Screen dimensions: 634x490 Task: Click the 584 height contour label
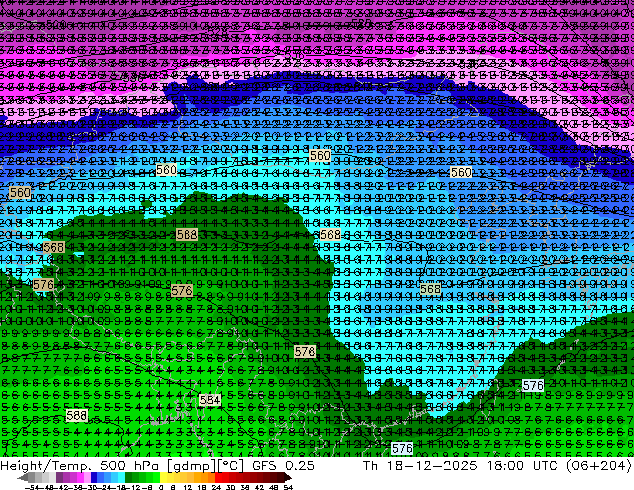(x=210, y=400)
